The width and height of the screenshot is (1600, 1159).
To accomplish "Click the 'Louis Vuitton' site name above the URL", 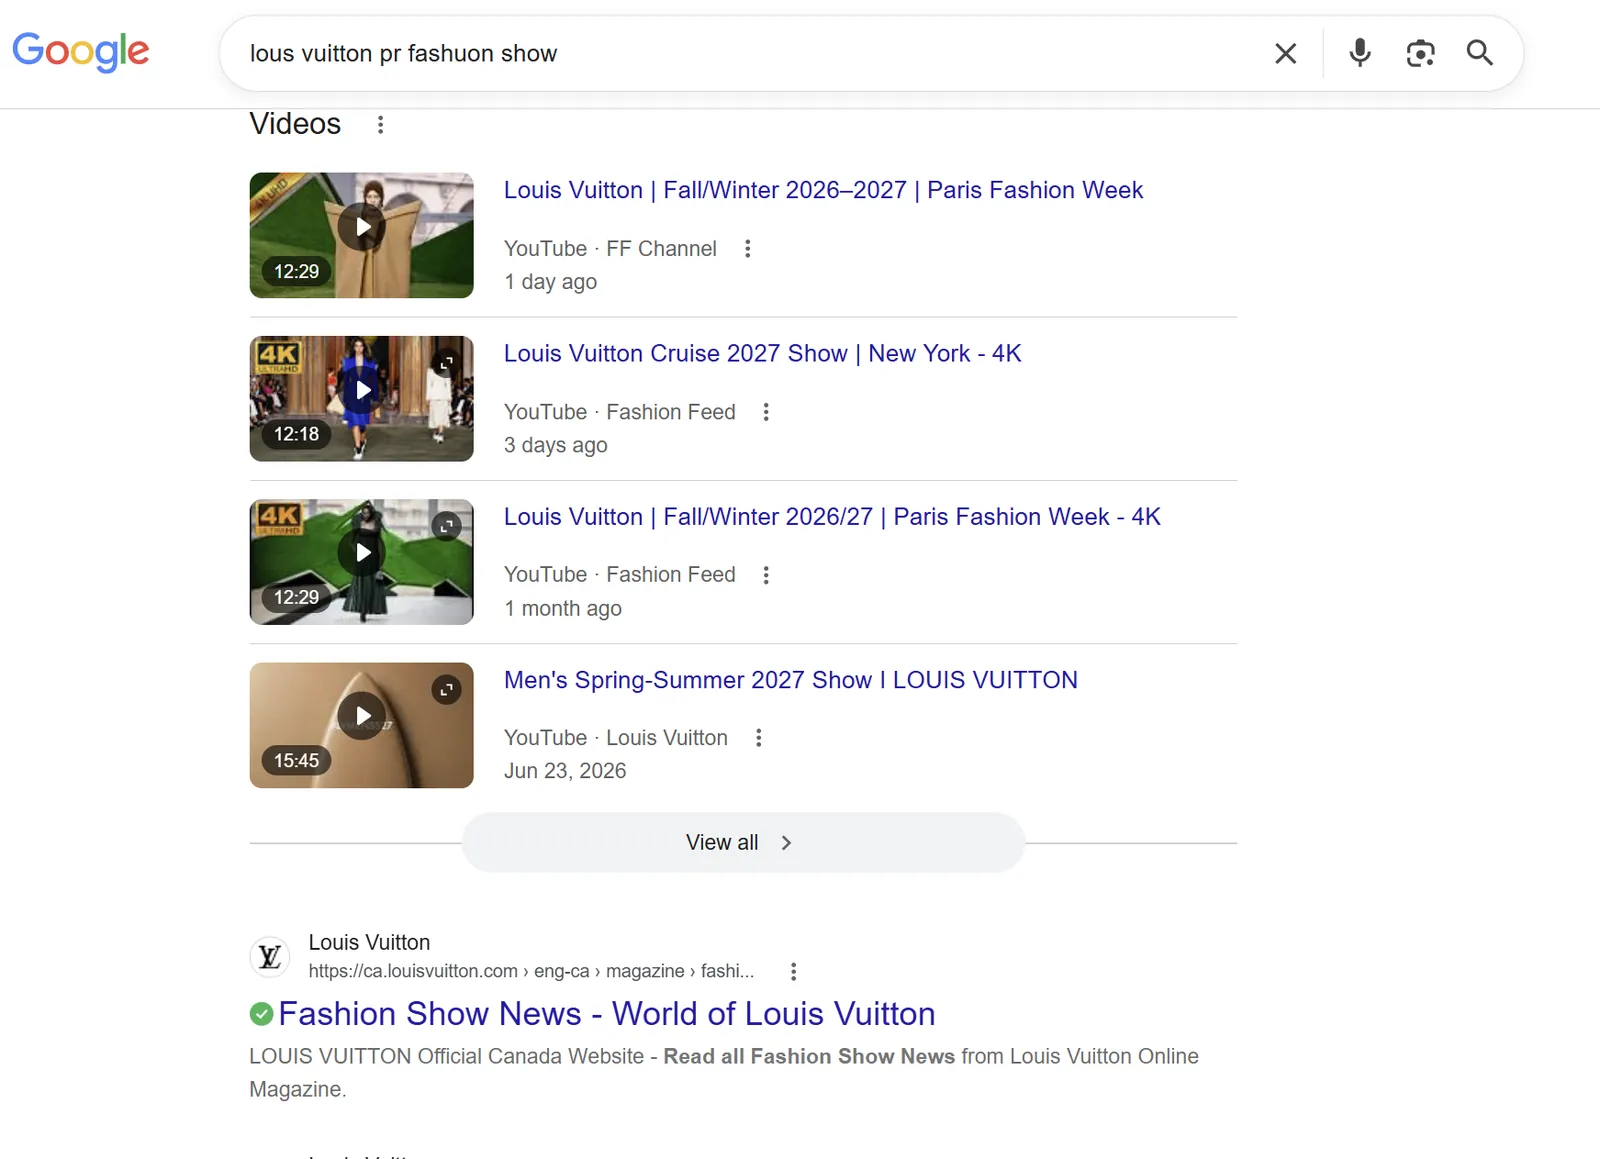I will [369, 942].
